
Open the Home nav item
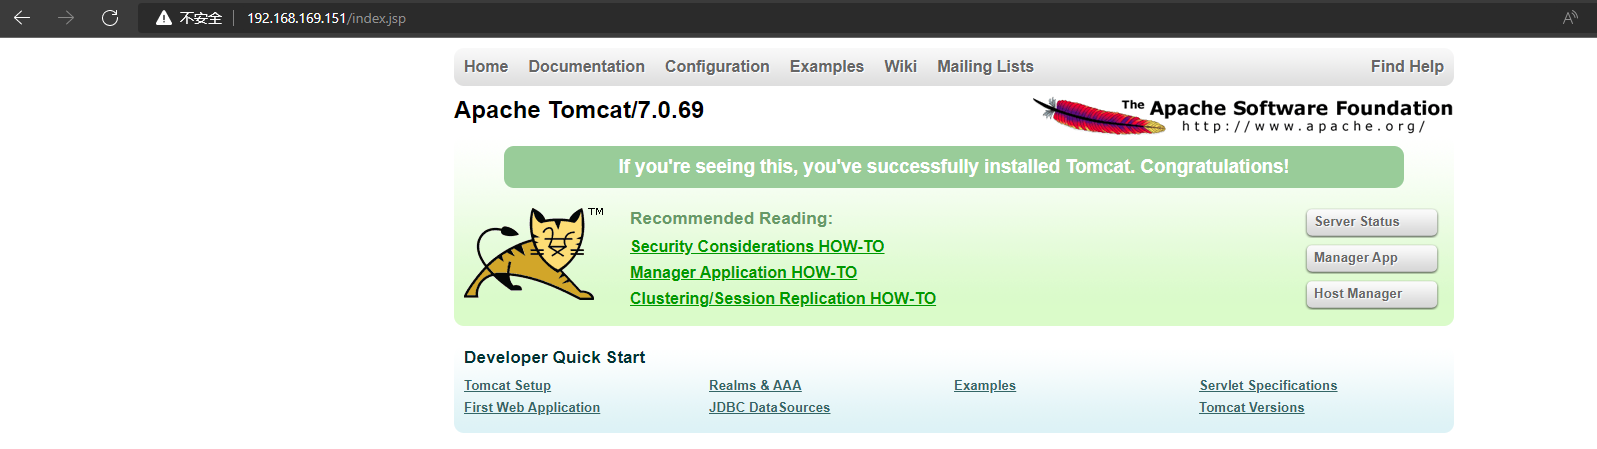[486, 66]
